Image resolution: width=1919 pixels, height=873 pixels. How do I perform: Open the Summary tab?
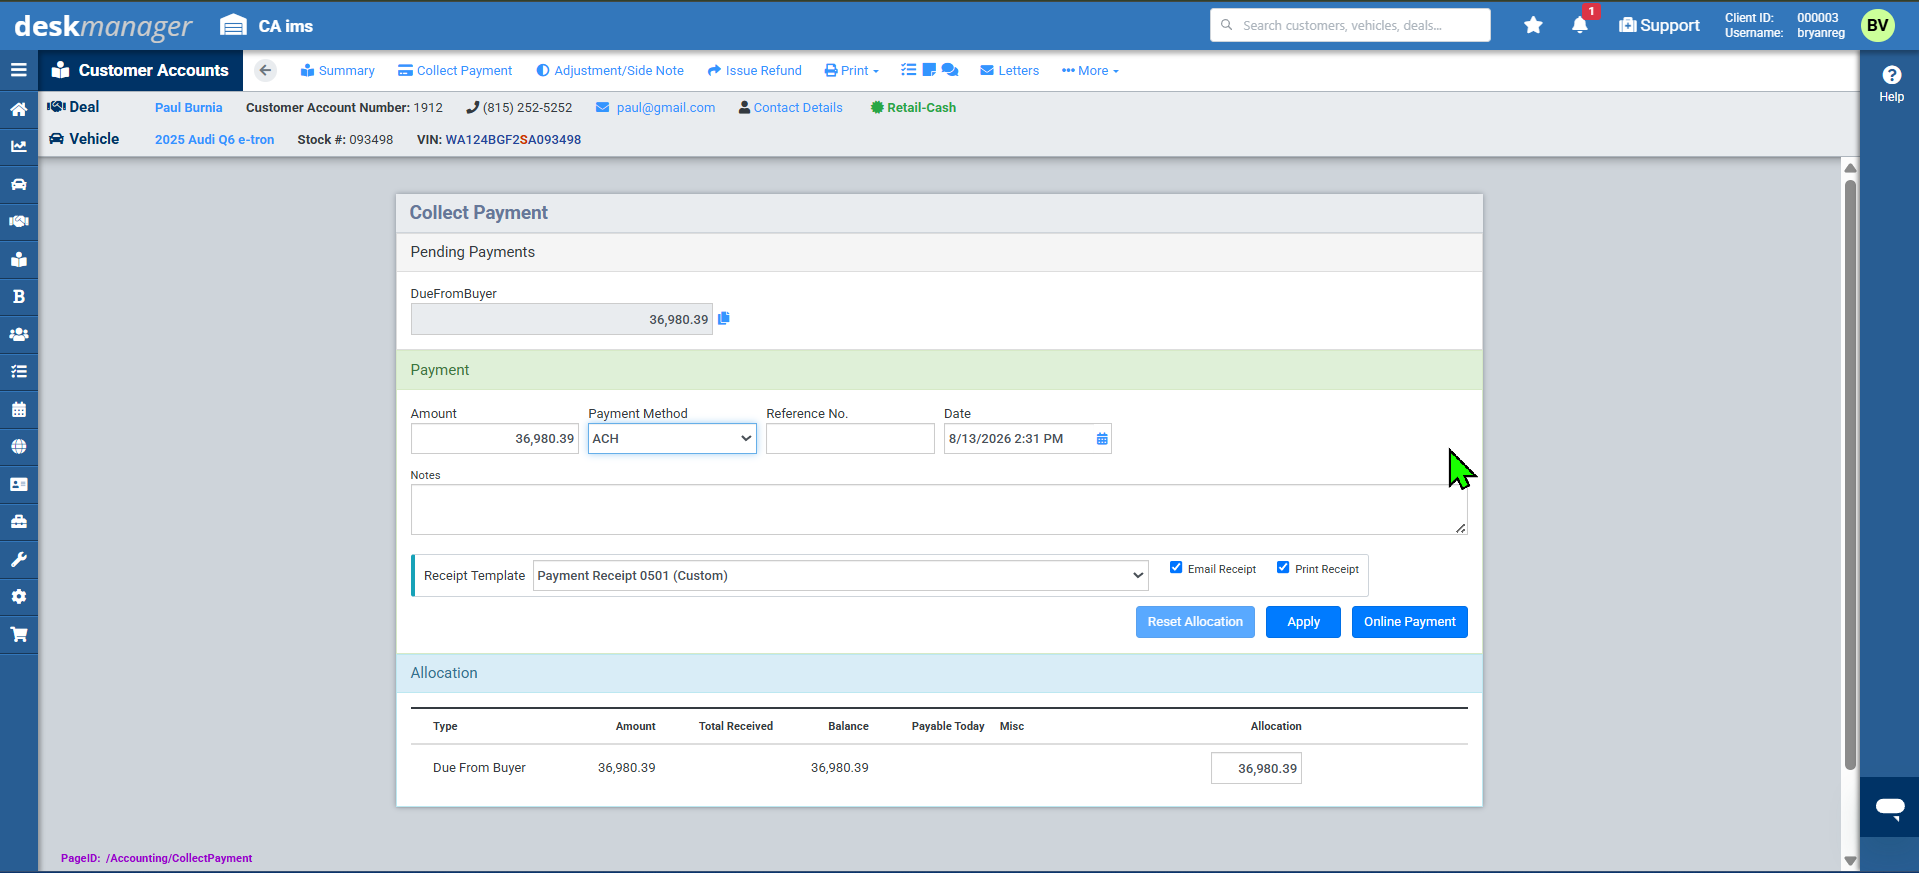point(337,71)
